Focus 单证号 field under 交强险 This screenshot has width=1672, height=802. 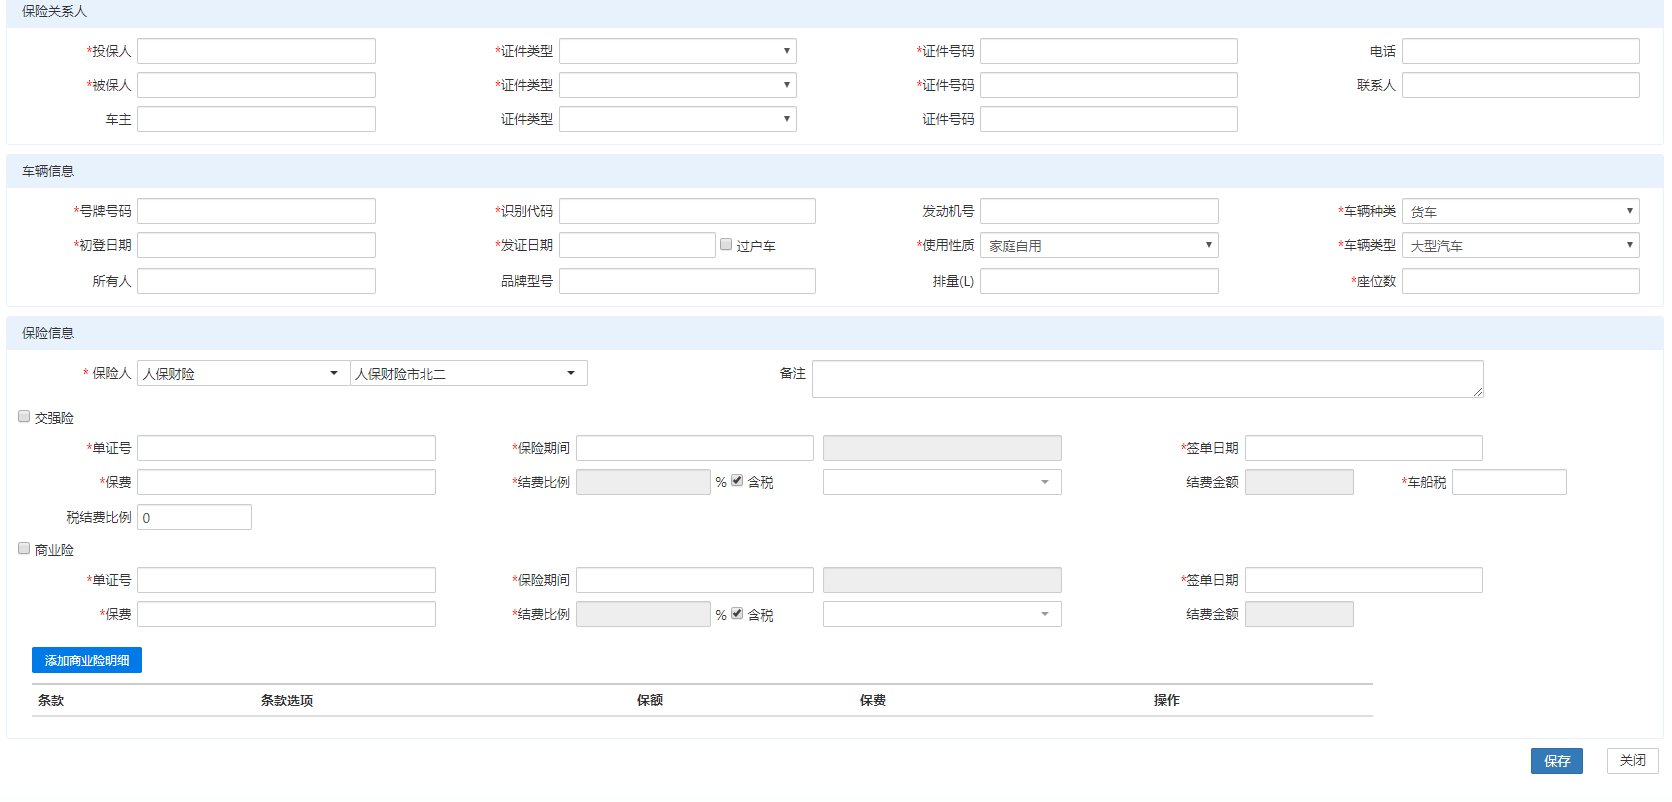[286, 448]
